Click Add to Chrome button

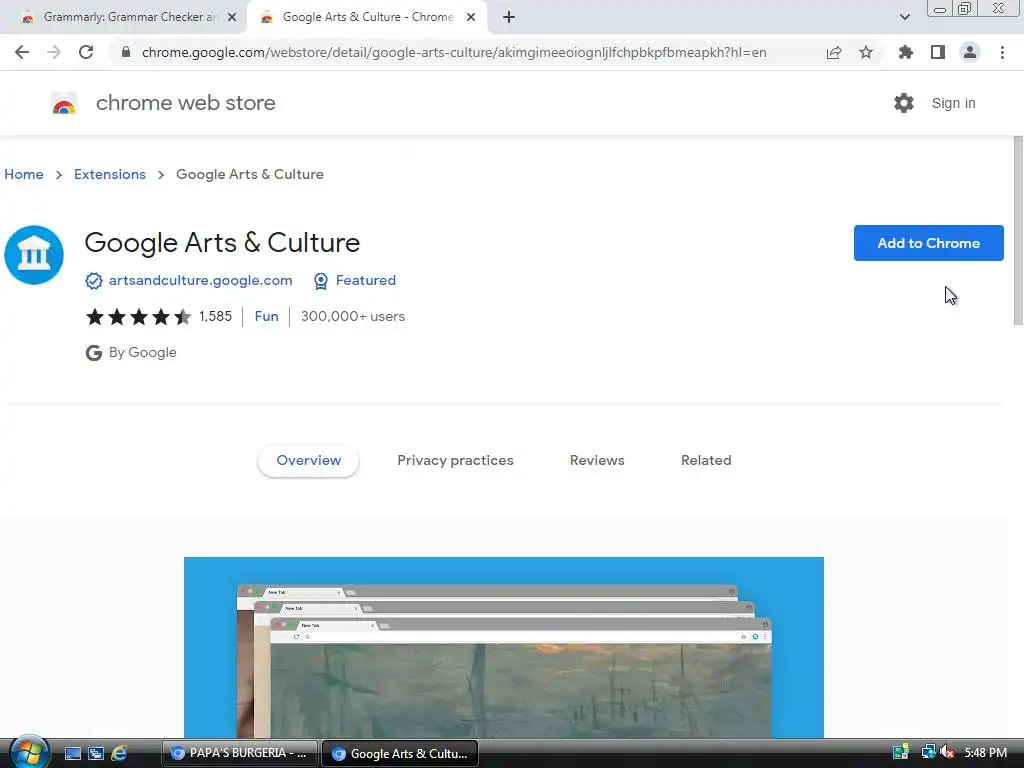coord(928,243)
